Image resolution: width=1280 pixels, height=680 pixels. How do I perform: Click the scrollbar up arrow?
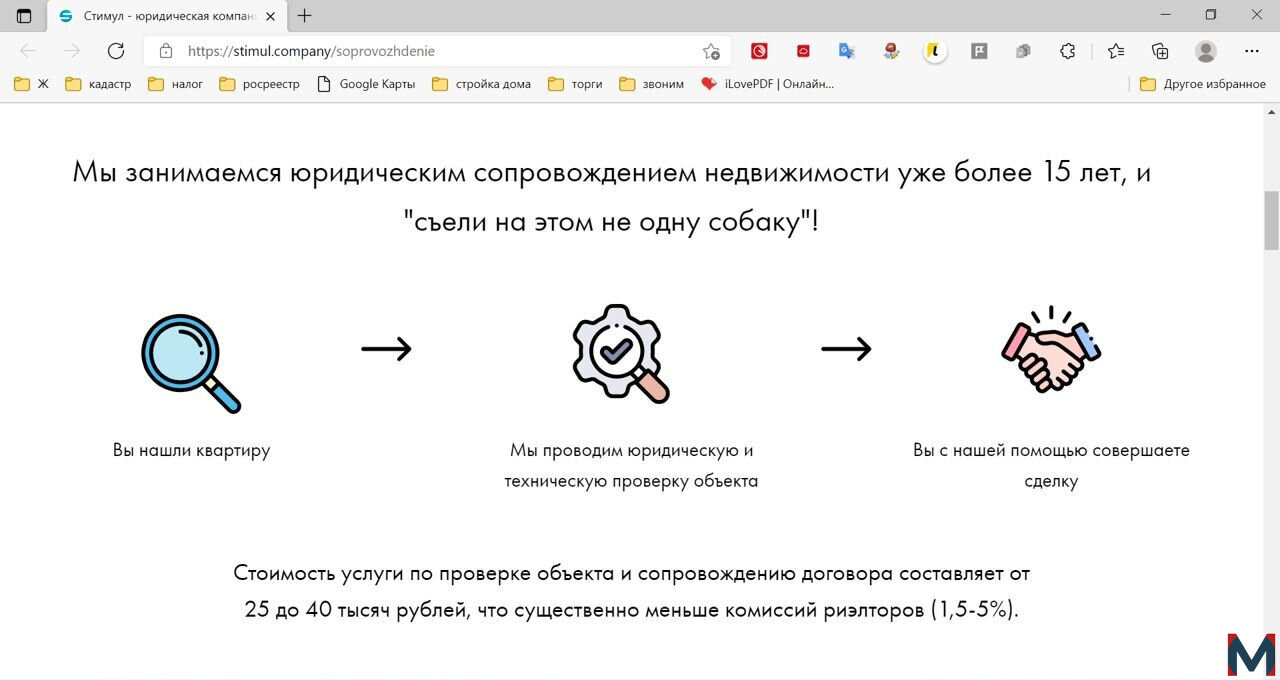[x=1272, y=111]
